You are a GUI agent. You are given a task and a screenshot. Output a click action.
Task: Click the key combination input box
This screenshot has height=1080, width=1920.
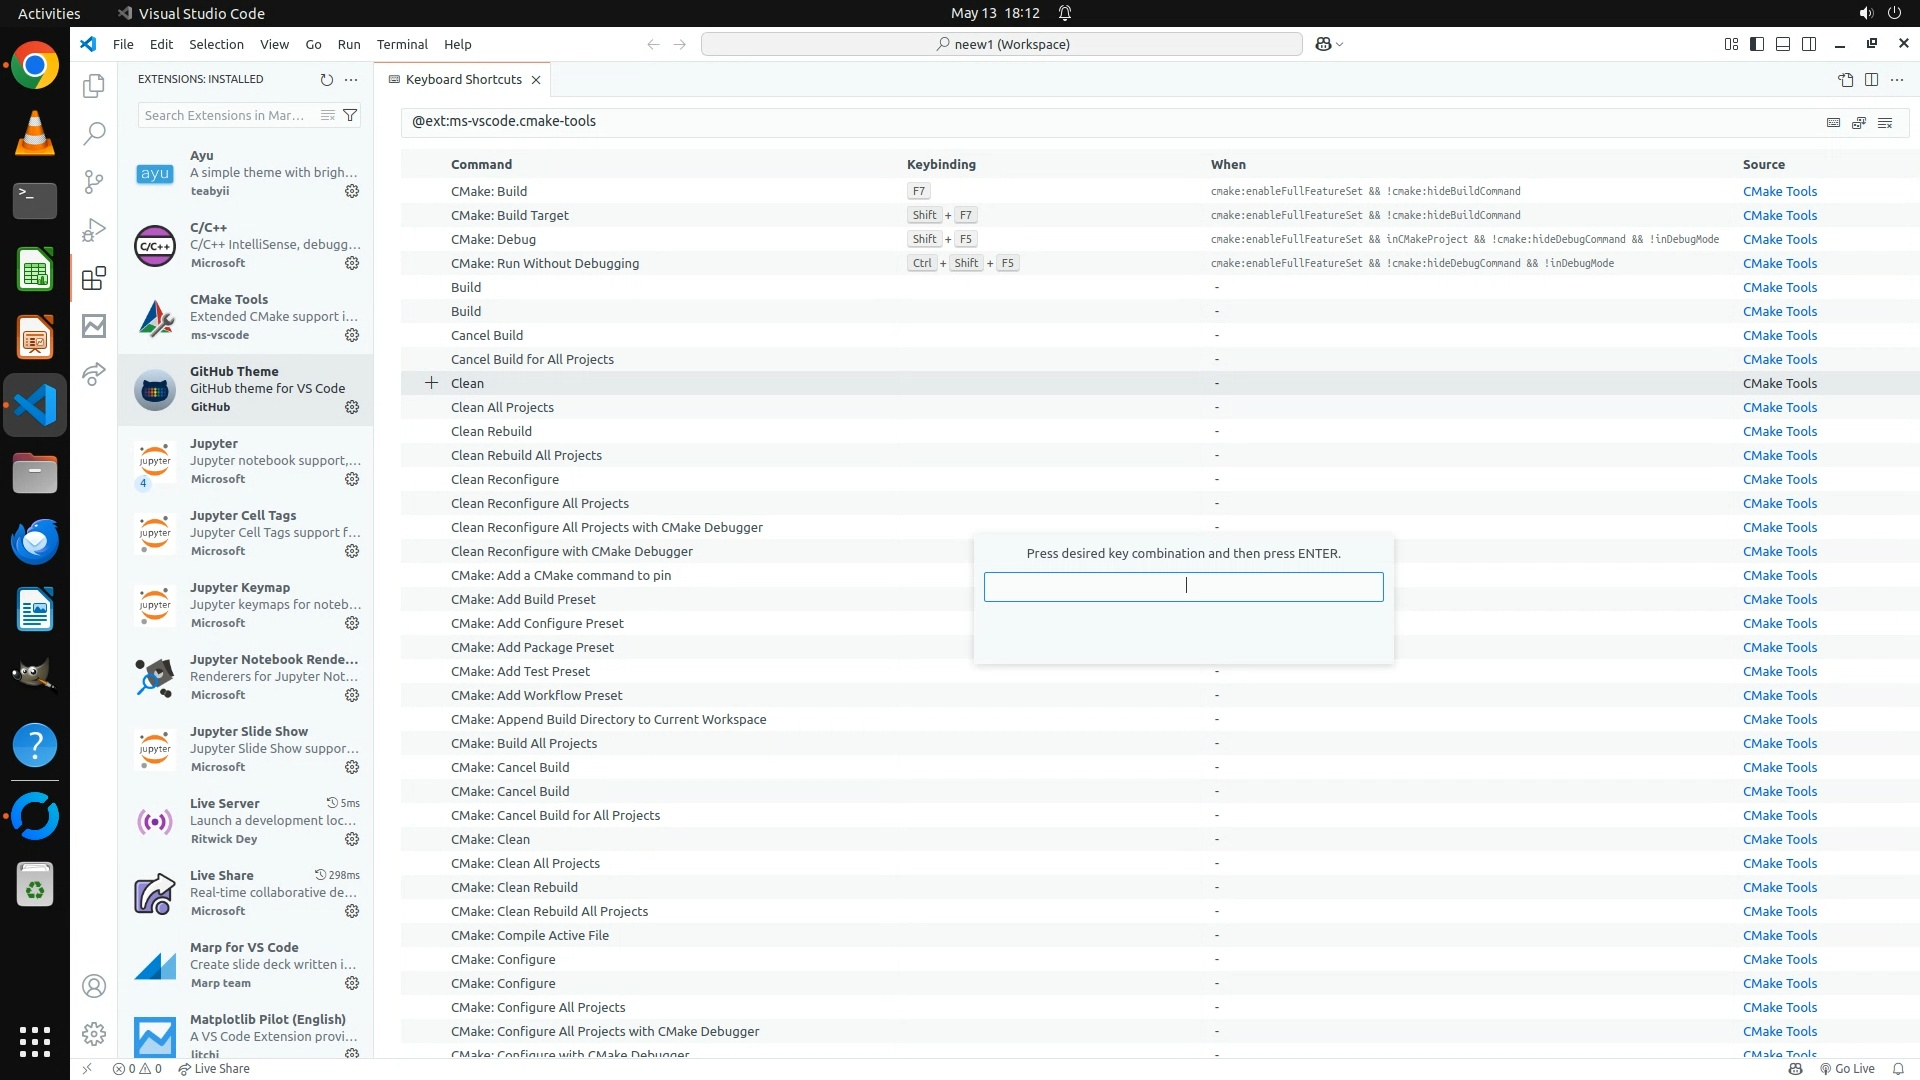1183,586
